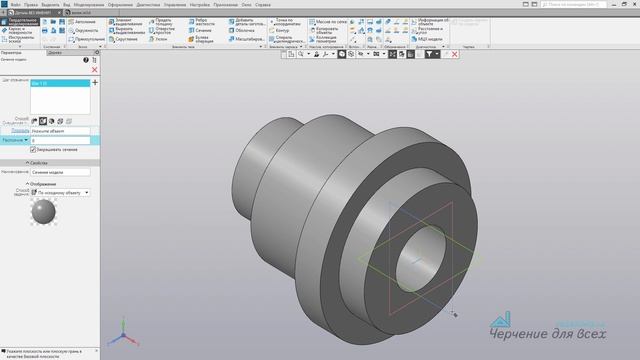
Task: Click the Оболочка tool
Action: (242, 31)
